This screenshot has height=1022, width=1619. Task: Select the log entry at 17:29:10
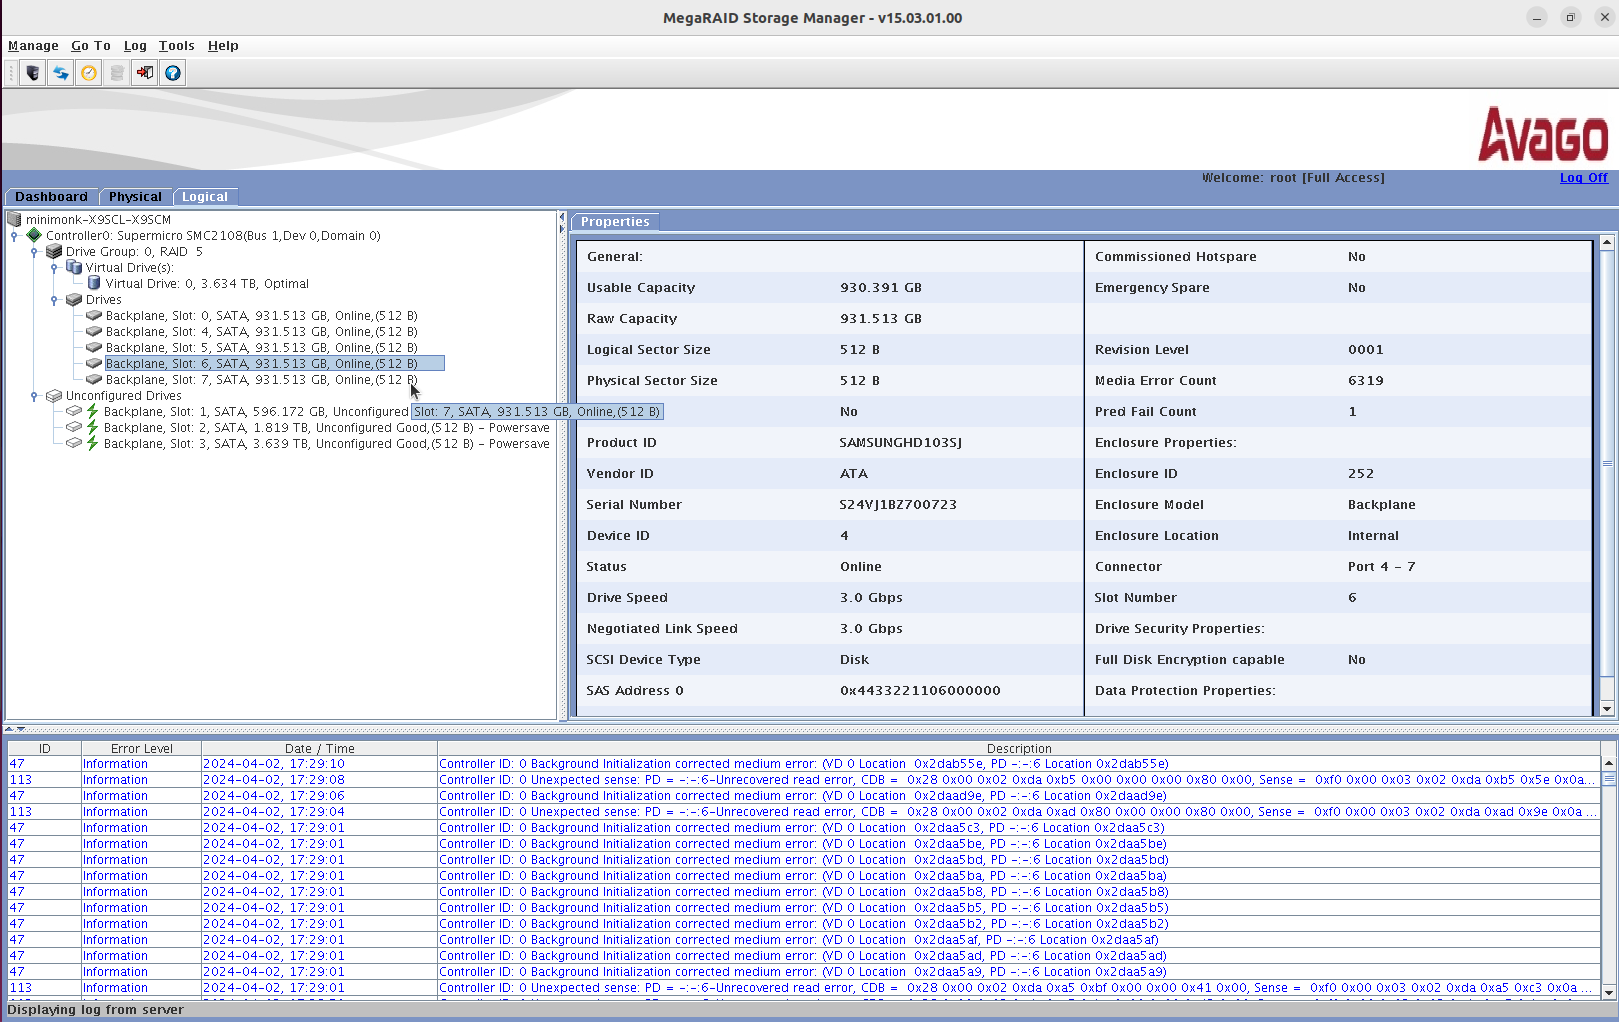click(x=804, y=764)
